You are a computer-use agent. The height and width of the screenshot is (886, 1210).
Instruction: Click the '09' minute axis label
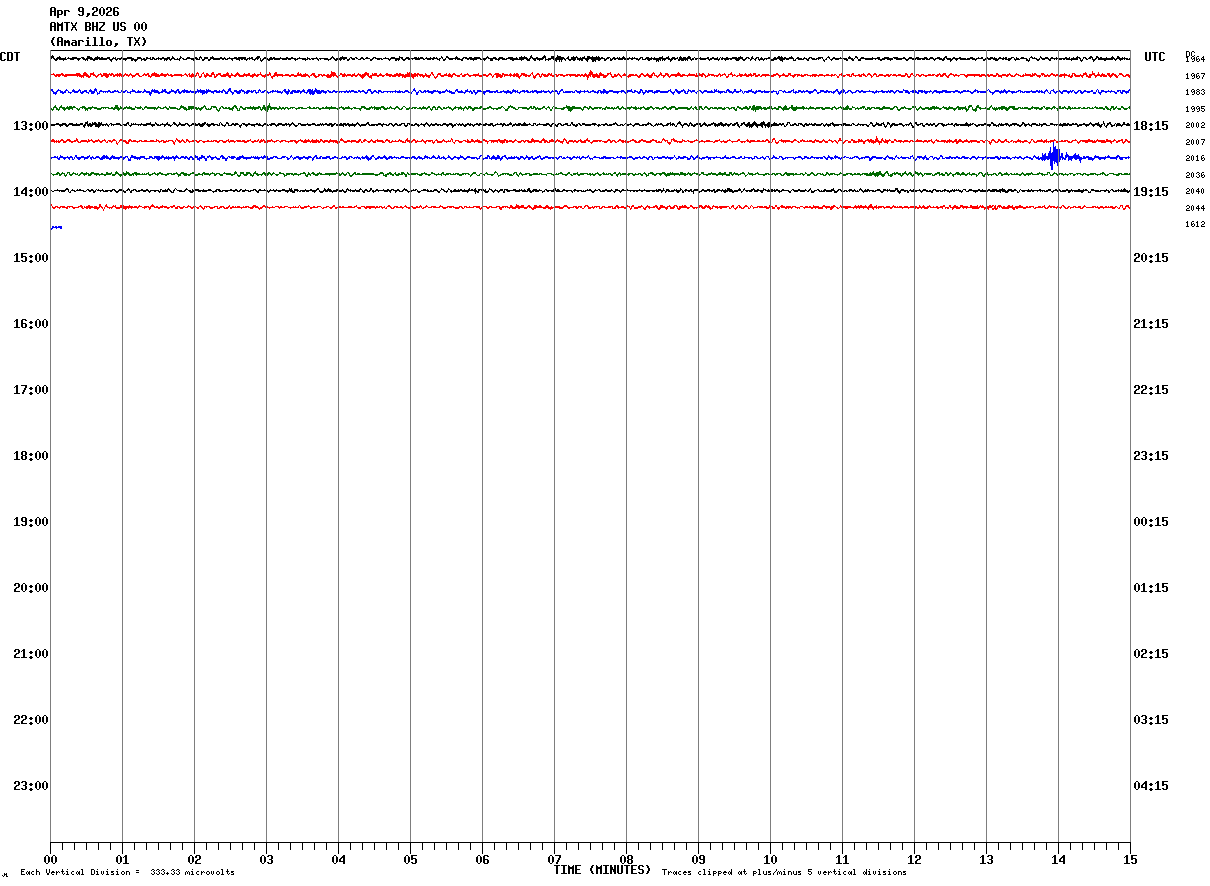(698, 860)
